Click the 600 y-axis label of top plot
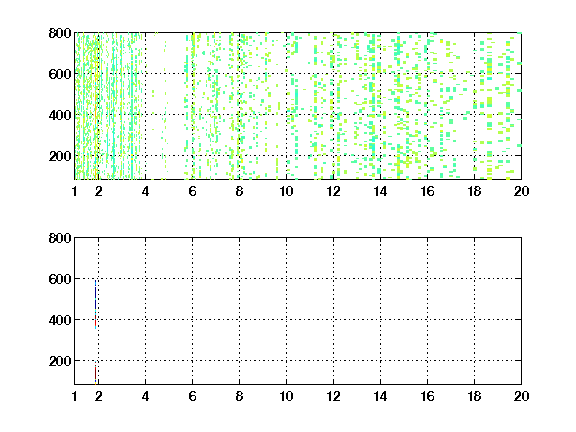Viewport: 576px width, 432px height. [60, 74]
